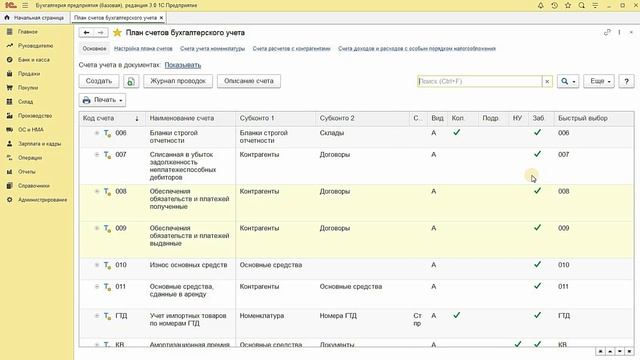Open Покупки section in sidebar

pyautogui.click(x=28, y=88)
